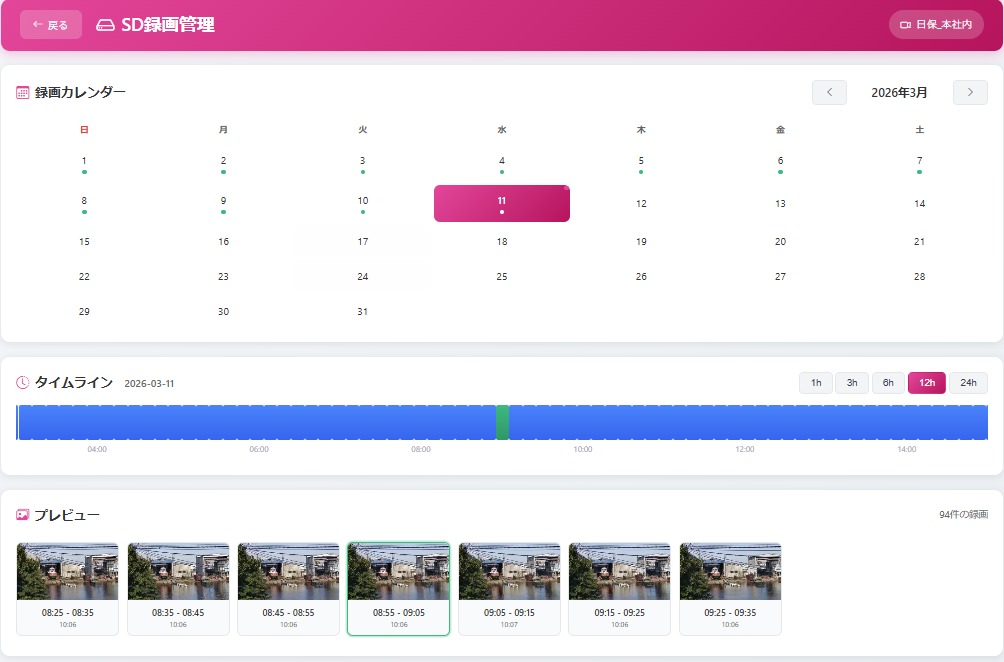Choose the 24h timeline view
The image size is (1004, 662).
[x=968, y=383]
